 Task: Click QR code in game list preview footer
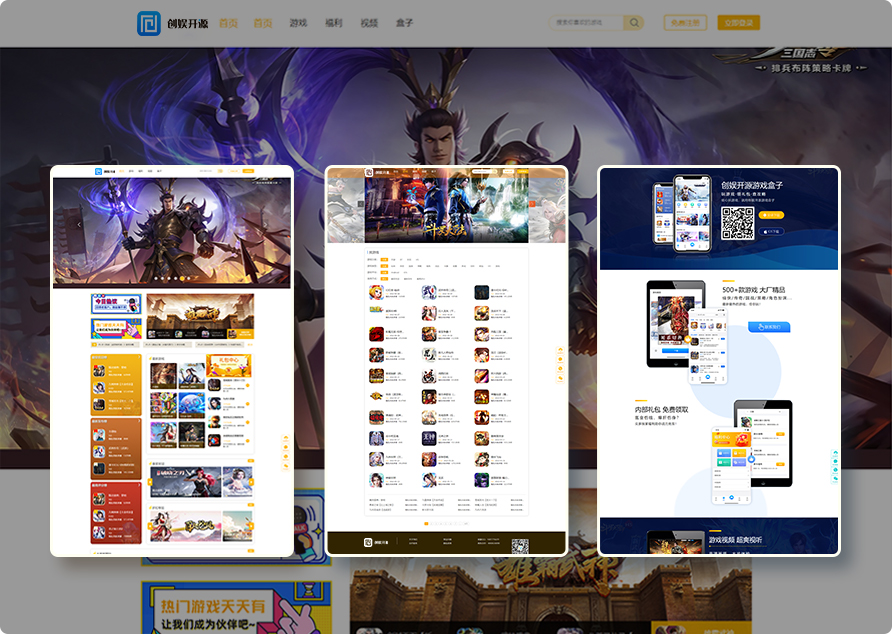point(520,546)
